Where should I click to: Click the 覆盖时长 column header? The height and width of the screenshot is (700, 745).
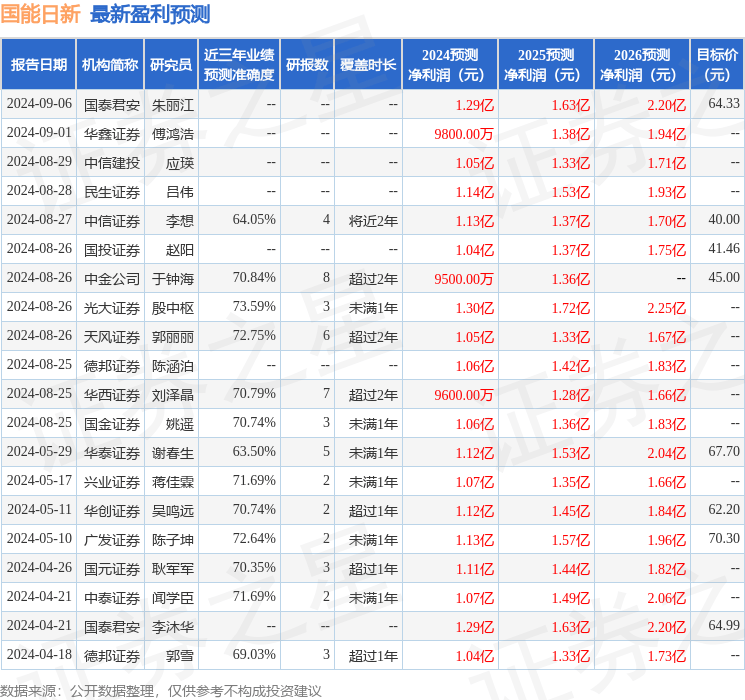(368, 65)
